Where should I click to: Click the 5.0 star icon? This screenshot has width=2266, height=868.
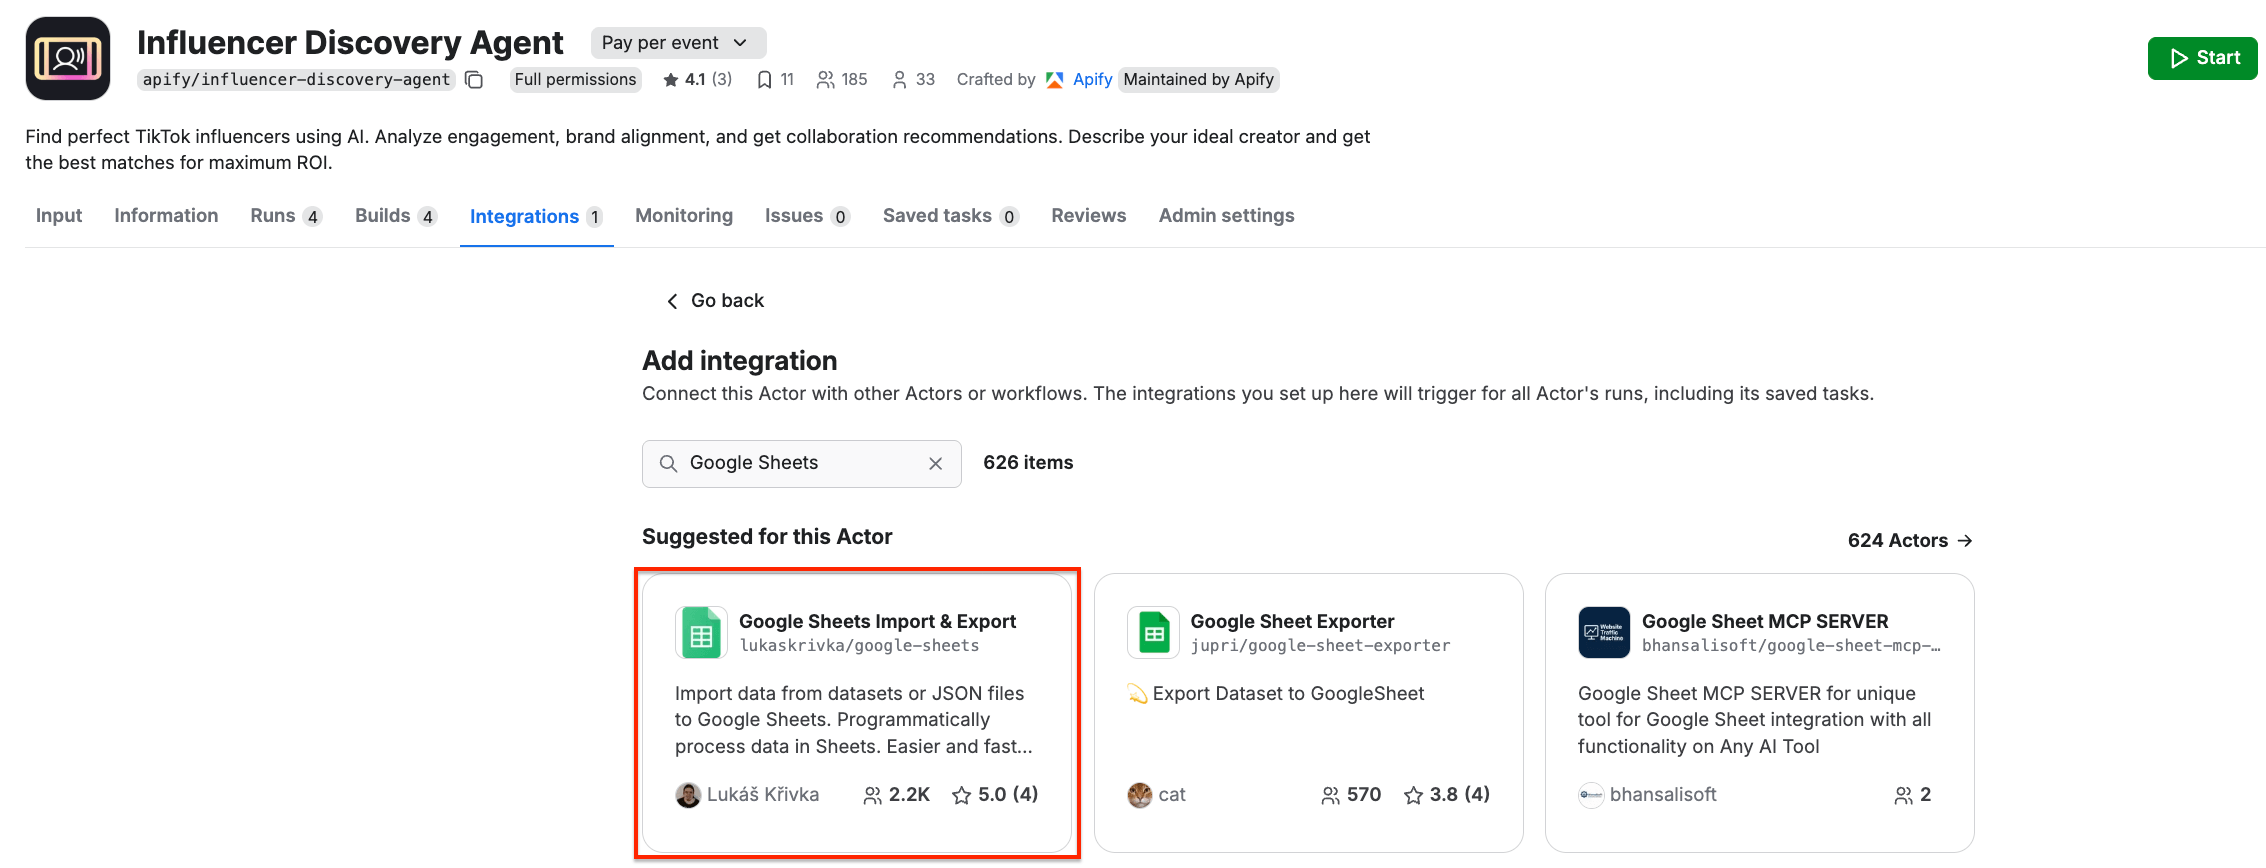pos(961,795)
